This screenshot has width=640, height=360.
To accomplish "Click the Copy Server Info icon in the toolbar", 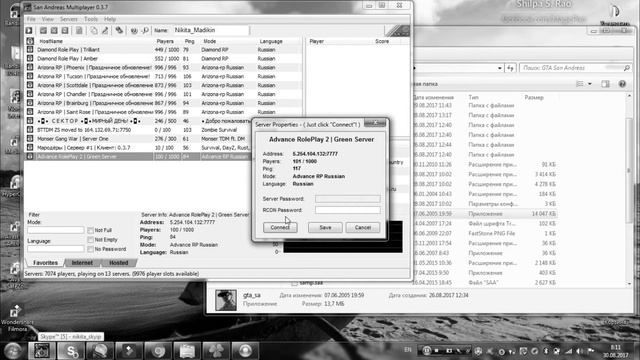I will [94, 31].
